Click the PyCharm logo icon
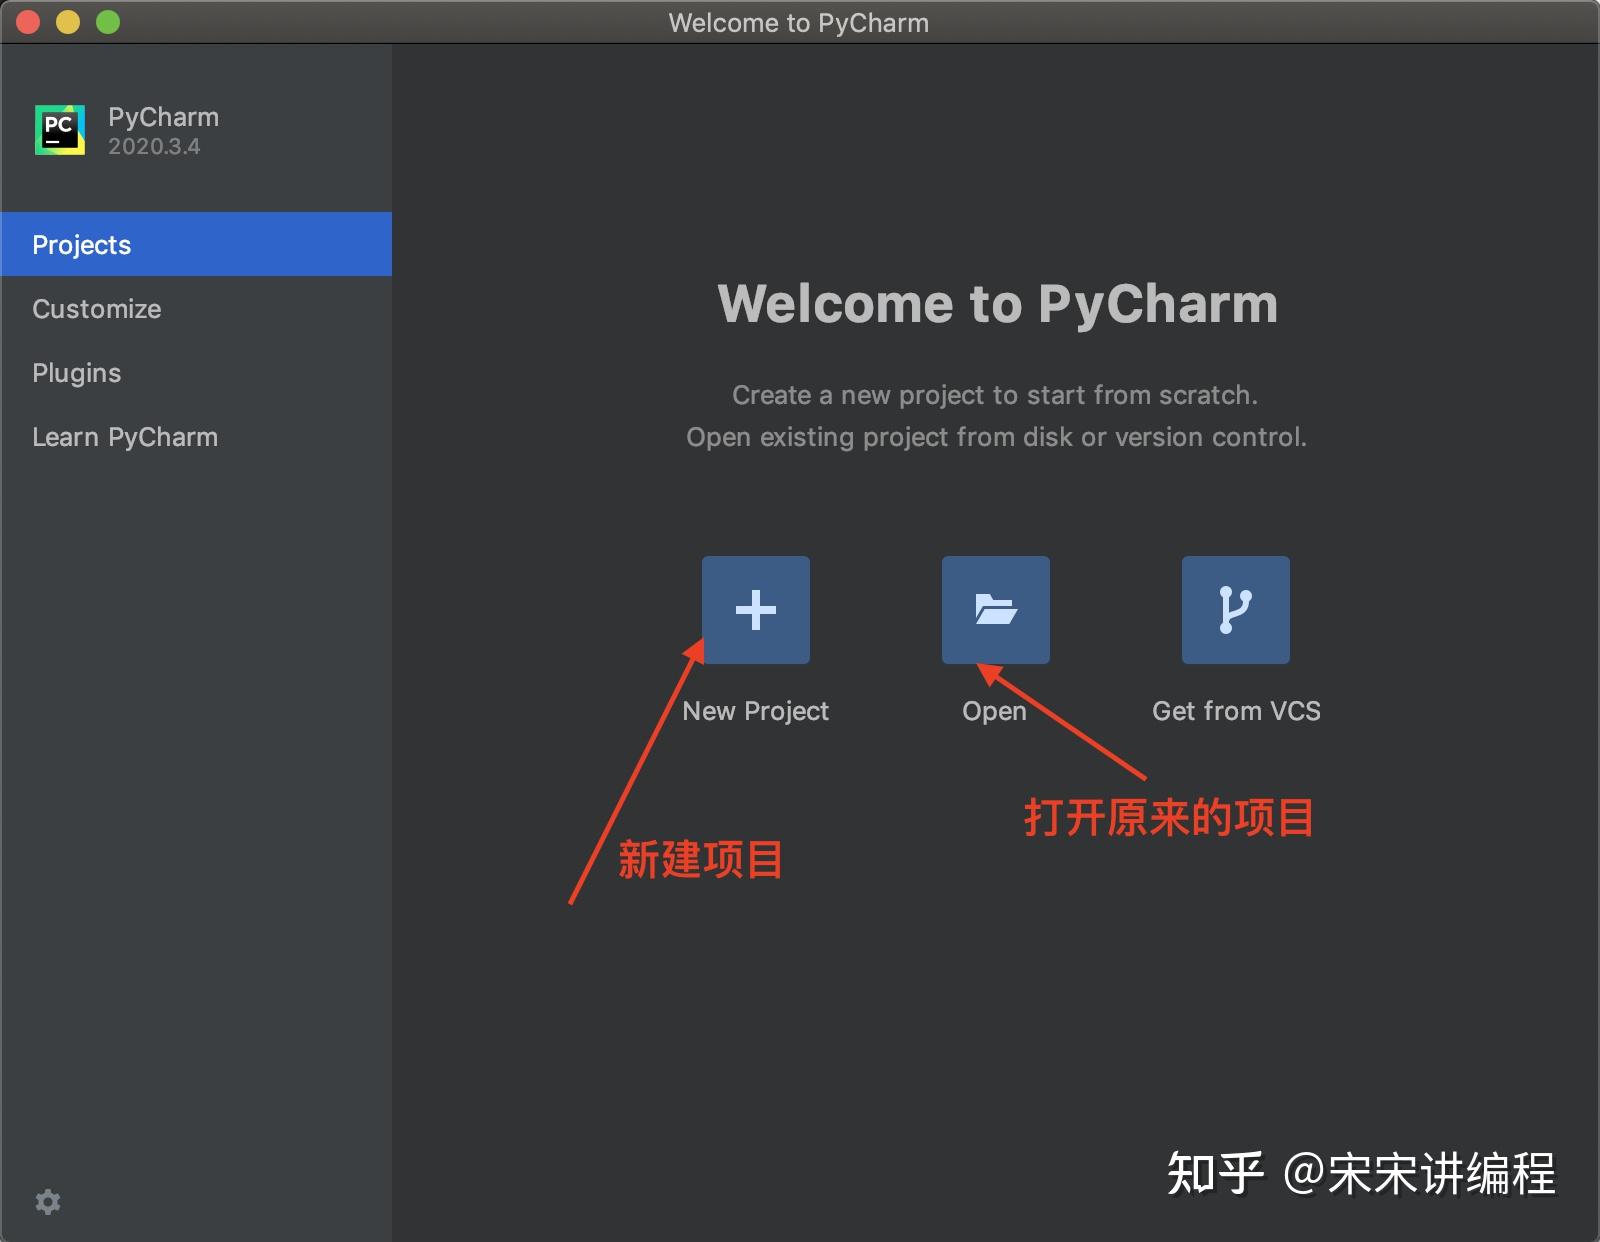Viewport: 1600px width, 1242px height. 60,130
